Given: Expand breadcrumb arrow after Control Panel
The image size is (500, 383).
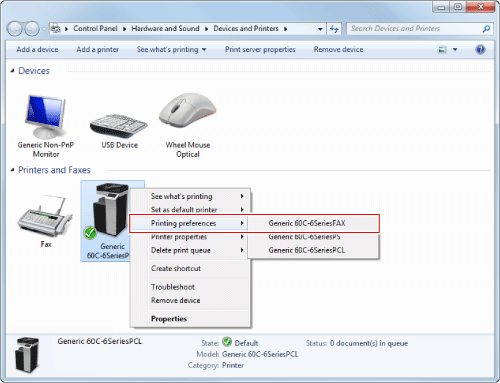Looking at the screenshot, I should click(x=124, y=29).
